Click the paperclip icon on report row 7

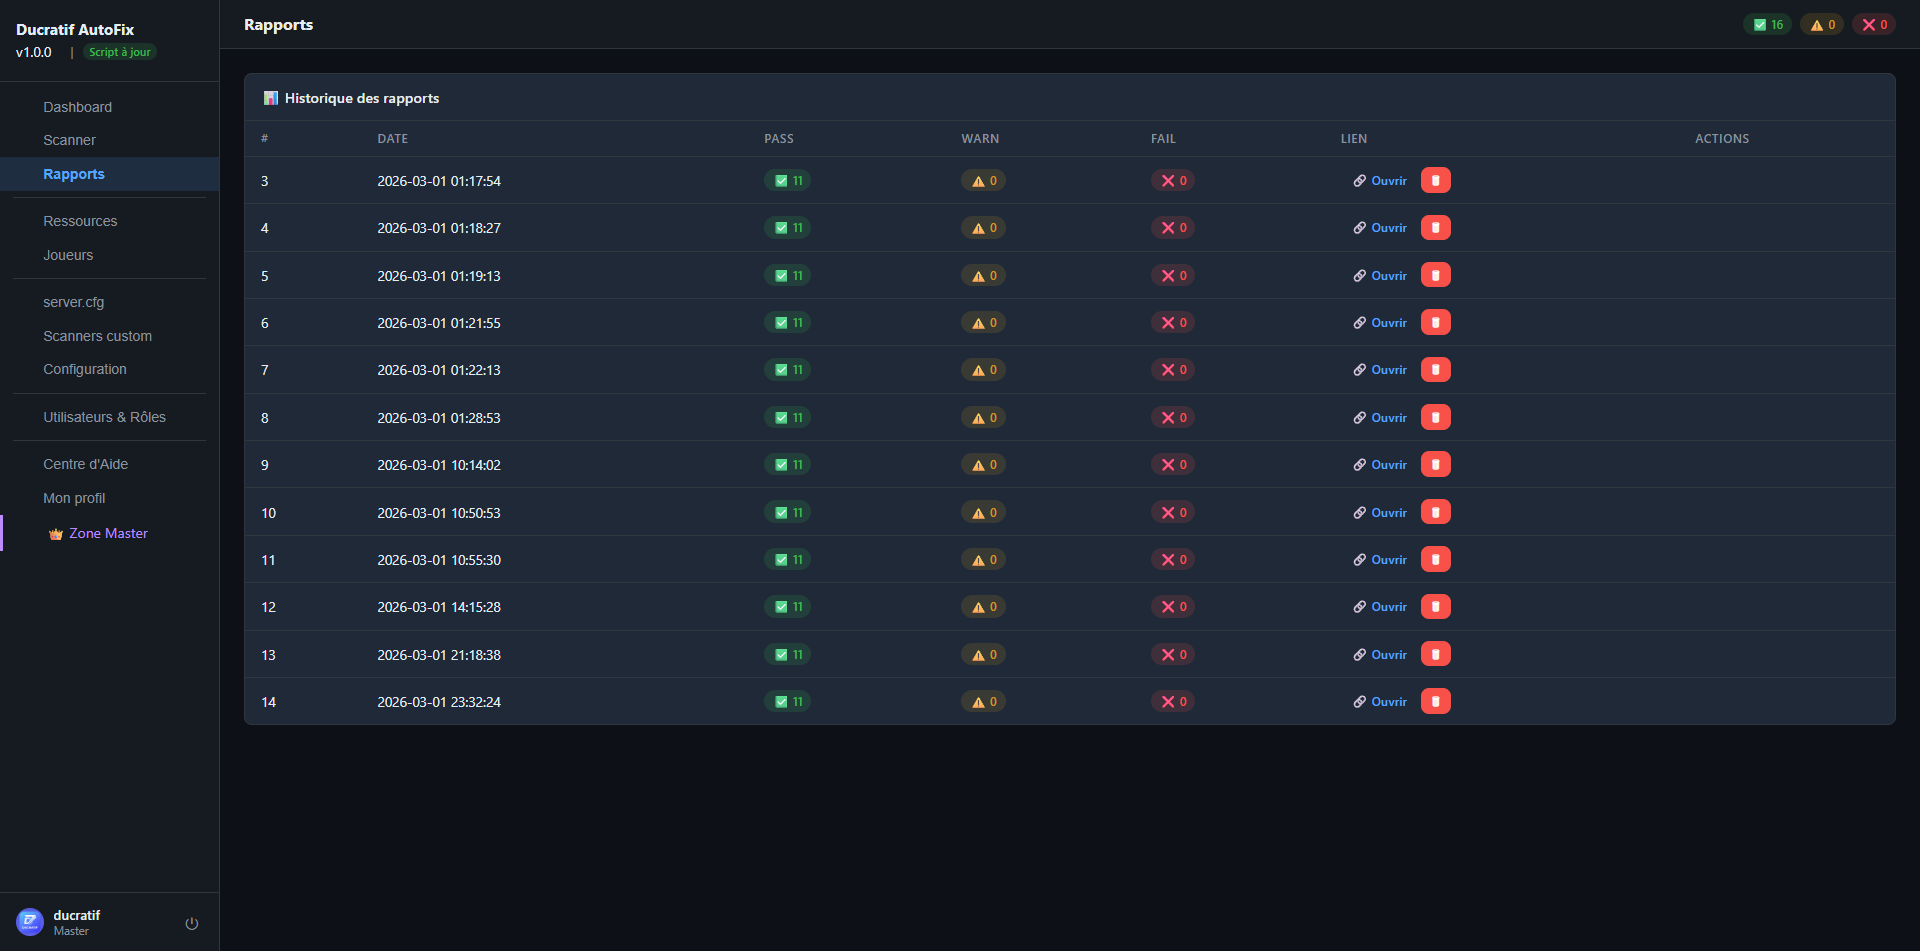pyautogui.click(x=1359, y=370)
